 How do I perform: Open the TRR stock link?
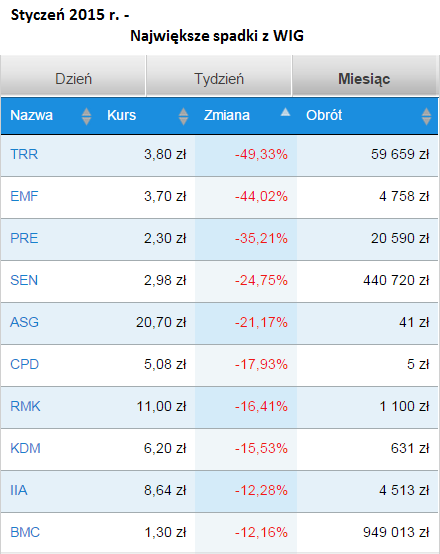24,154
